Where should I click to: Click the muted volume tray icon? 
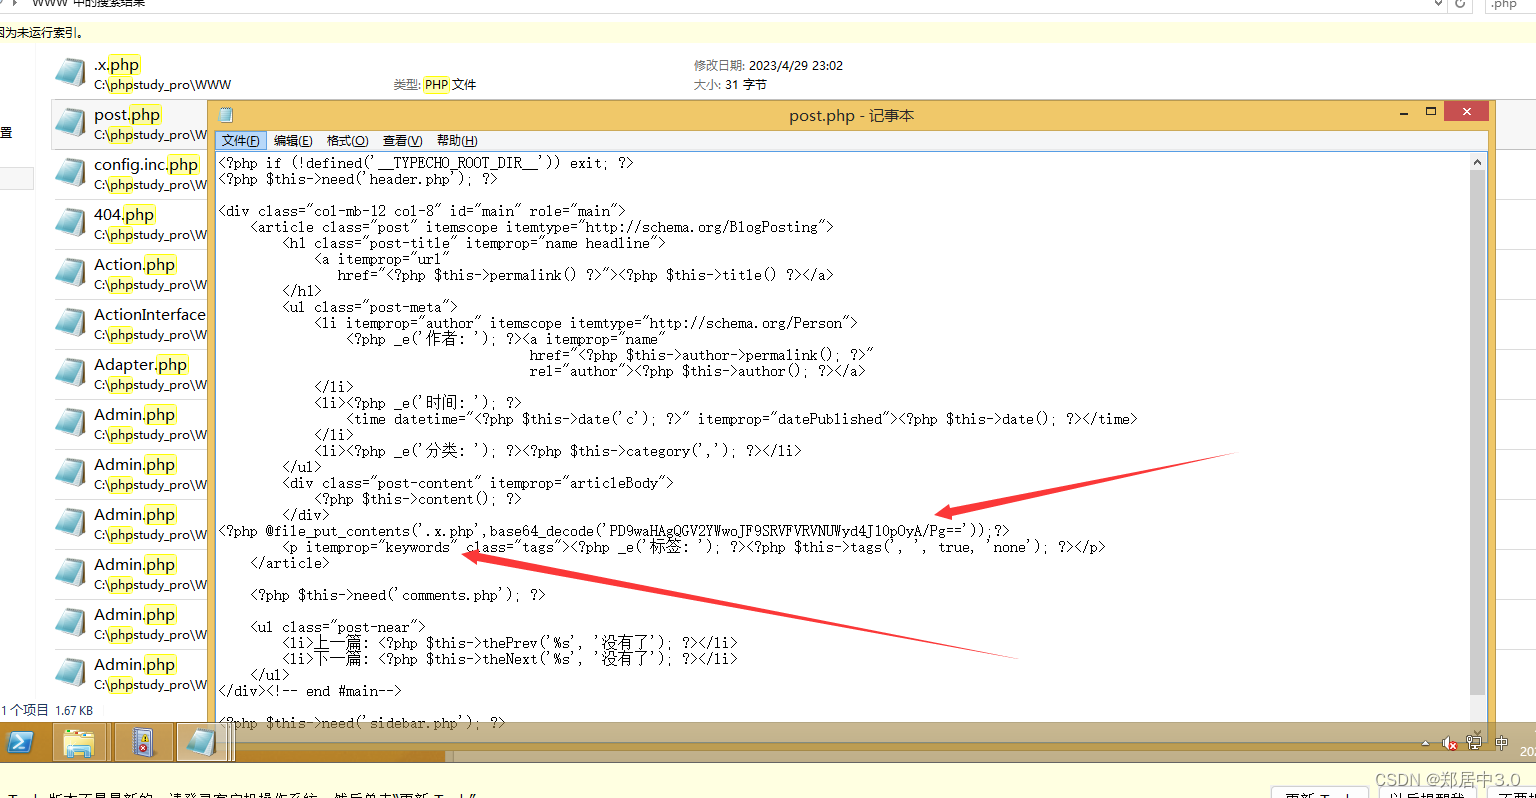tap(1449, 743)
